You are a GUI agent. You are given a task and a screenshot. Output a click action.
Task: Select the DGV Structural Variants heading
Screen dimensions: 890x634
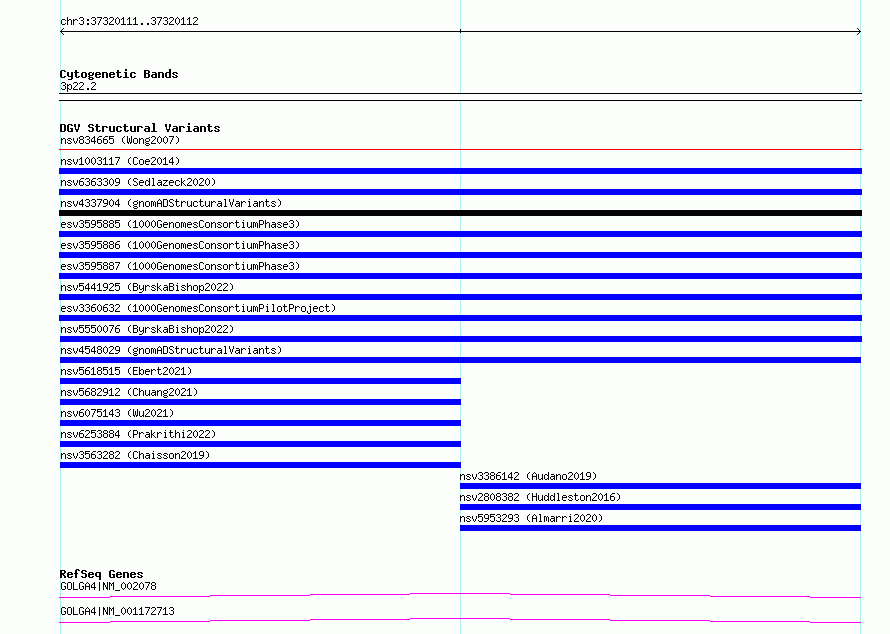pyautogui.click(x=140, y=128)
